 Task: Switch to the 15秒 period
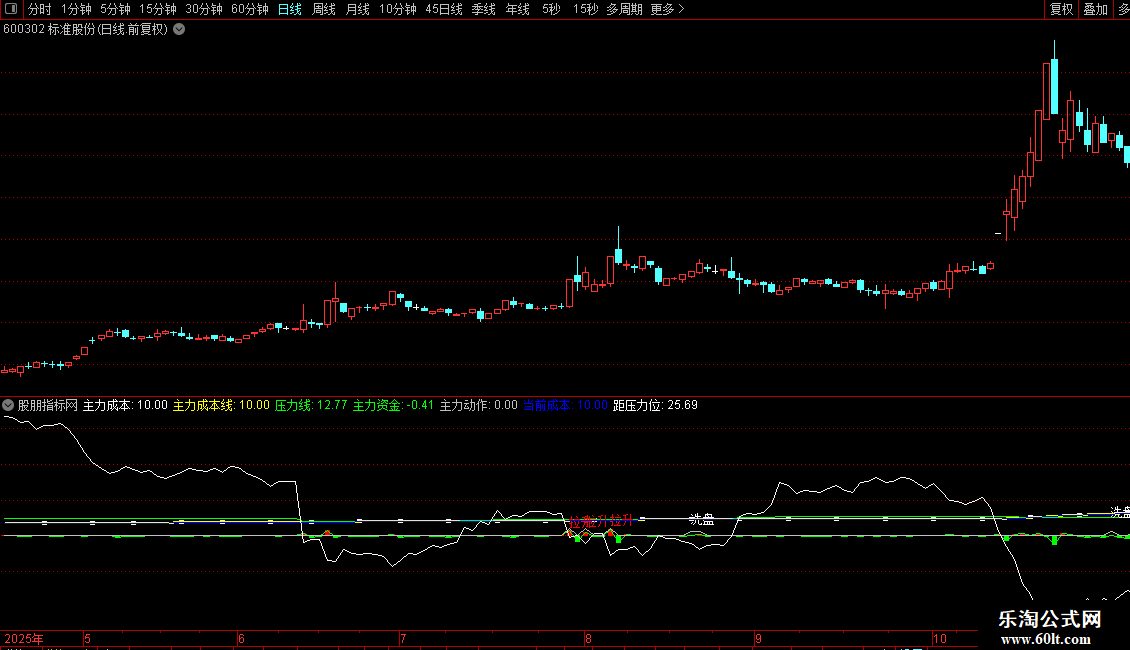click(585, 9)
